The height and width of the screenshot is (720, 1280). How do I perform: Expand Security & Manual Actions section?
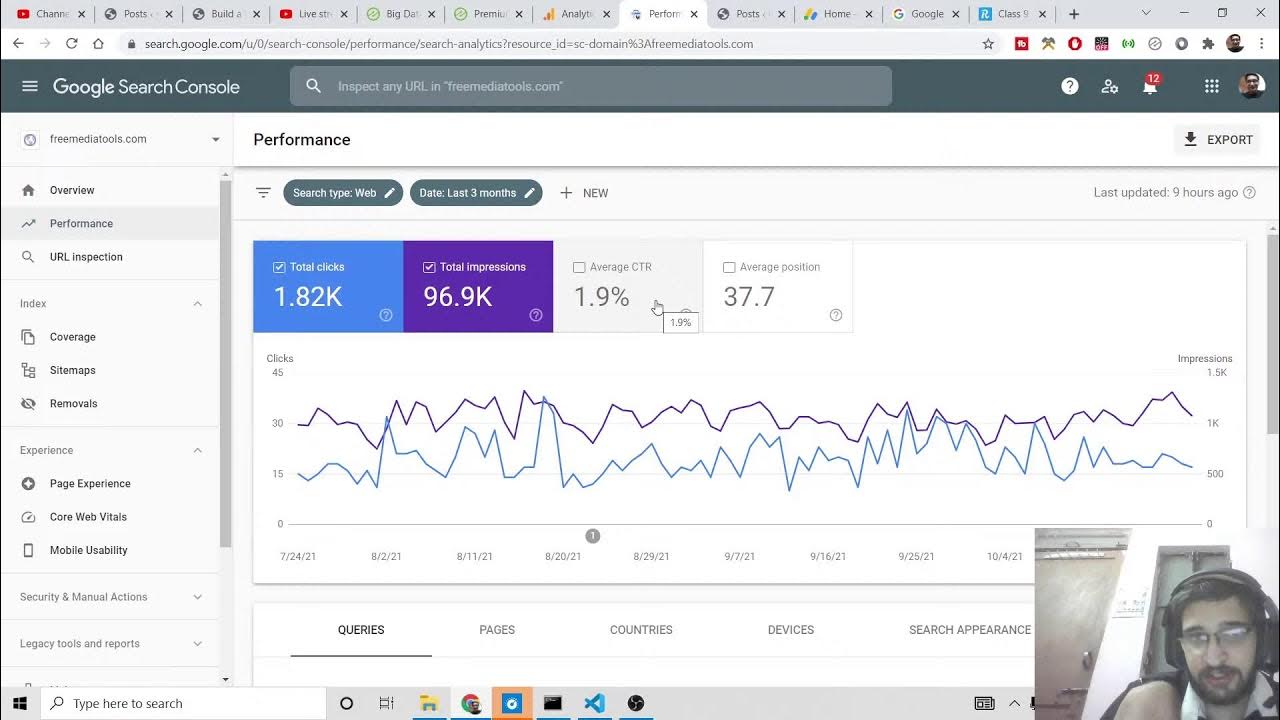(x=197, y=597)
